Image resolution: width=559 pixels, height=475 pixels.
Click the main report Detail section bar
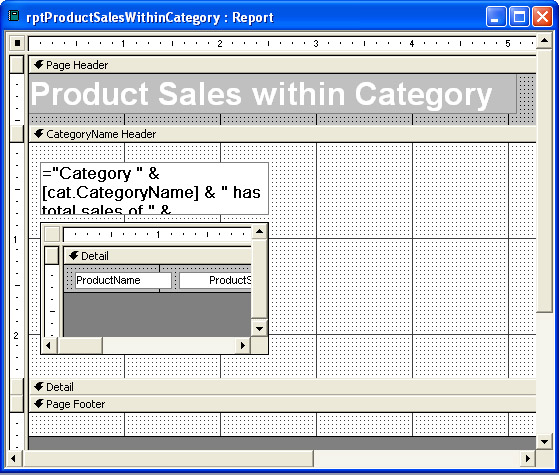(282, 387)
